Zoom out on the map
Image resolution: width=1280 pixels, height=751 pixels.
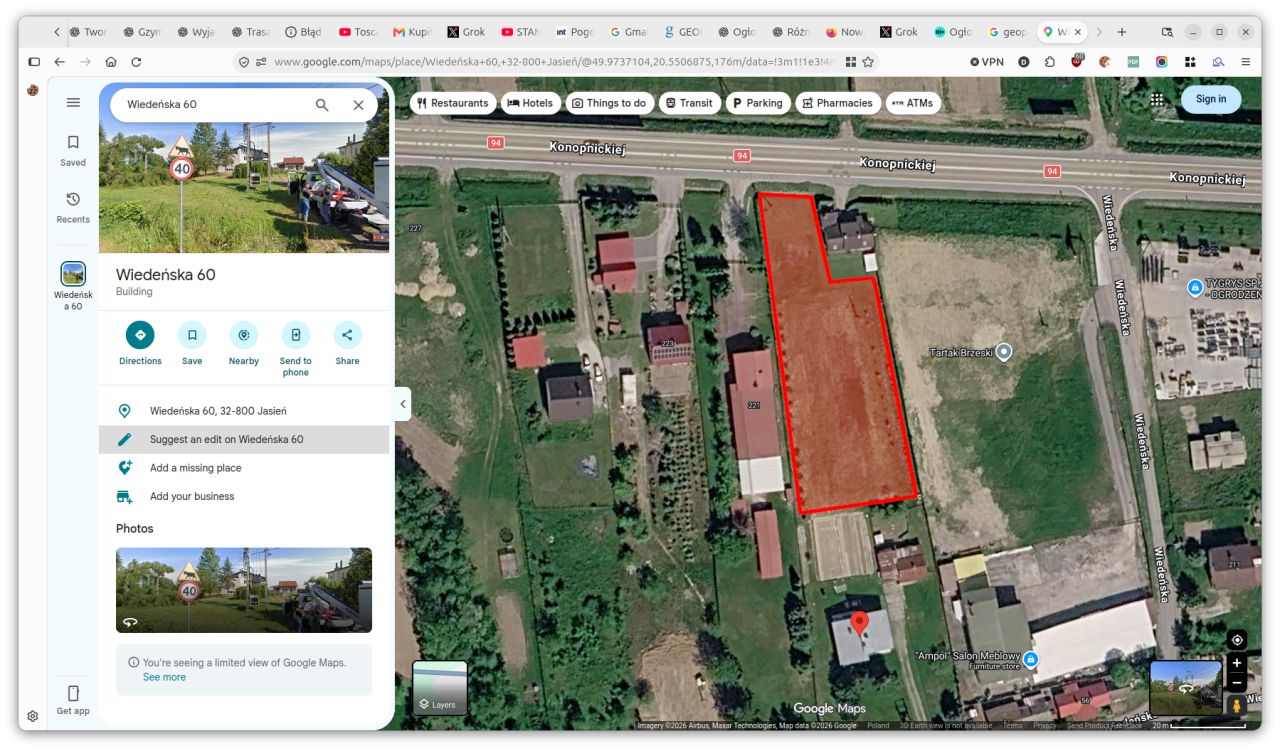coord(1237,682)
